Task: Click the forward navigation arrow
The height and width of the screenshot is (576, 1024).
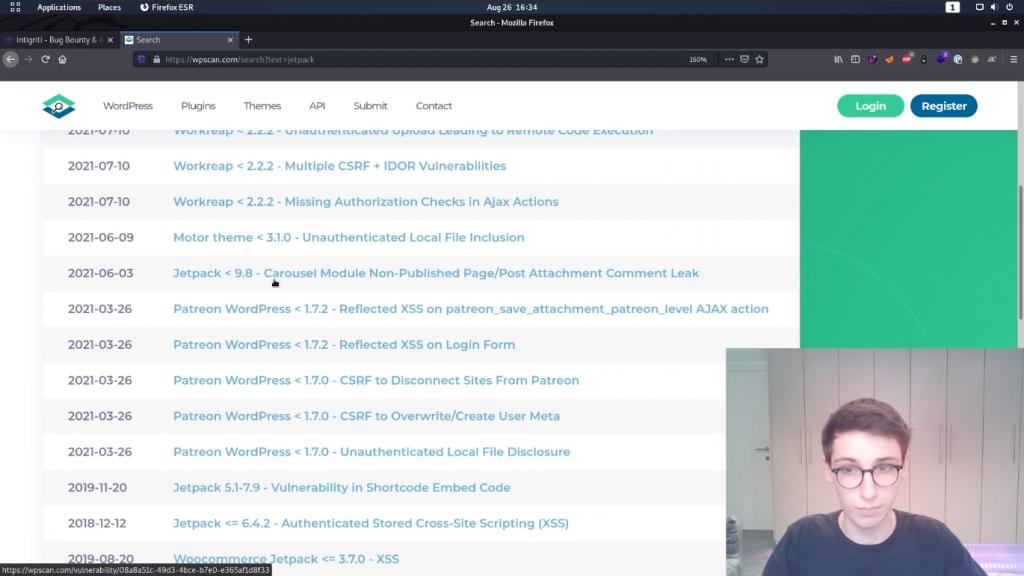Action: 28,59
